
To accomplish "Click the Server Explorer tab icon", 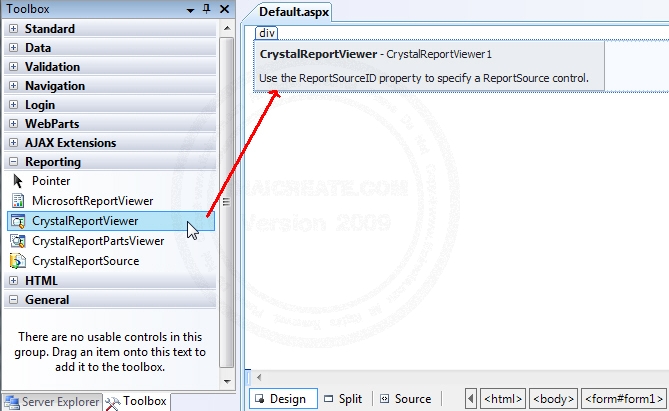I will (12, 402).
